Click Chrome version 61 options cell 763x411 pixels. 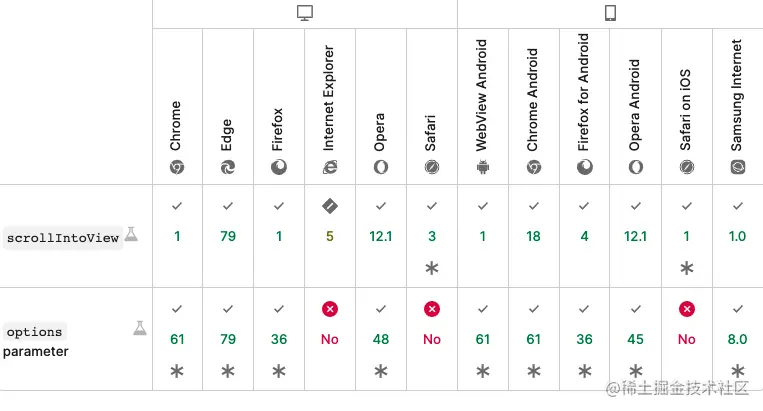(x=177, y=340)
